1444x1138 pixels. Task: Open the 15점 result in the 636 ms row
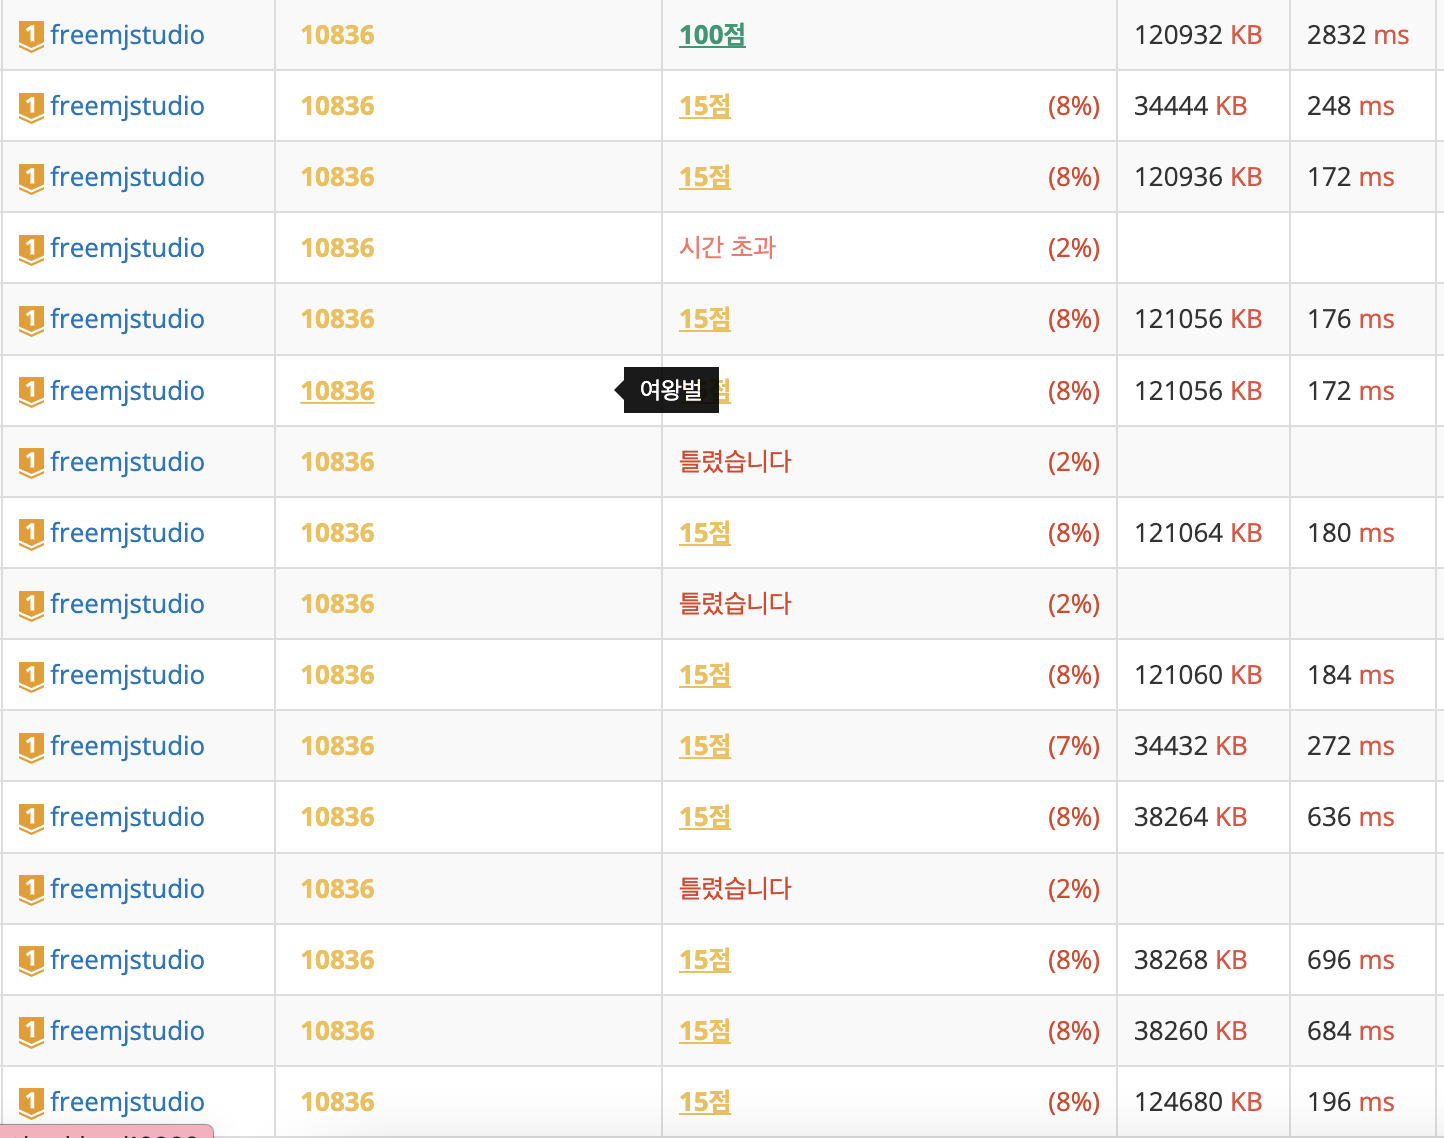705,817
